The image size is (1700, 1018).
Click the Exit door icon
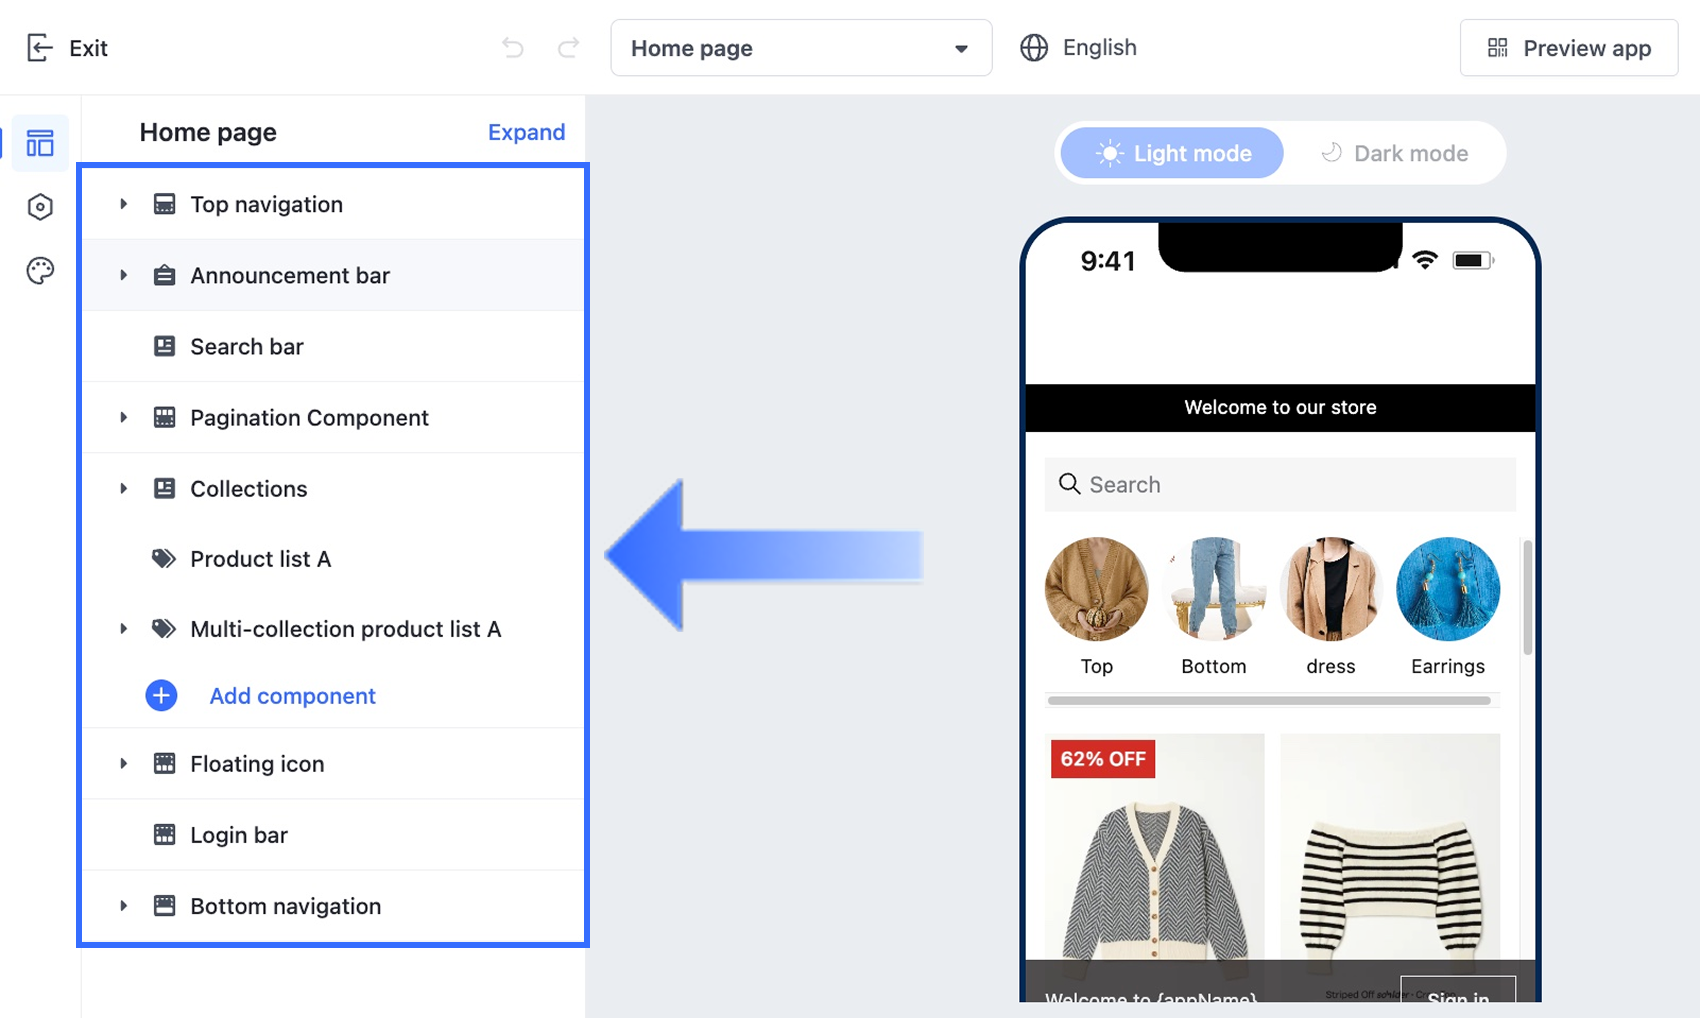click(x=39, y=48)
